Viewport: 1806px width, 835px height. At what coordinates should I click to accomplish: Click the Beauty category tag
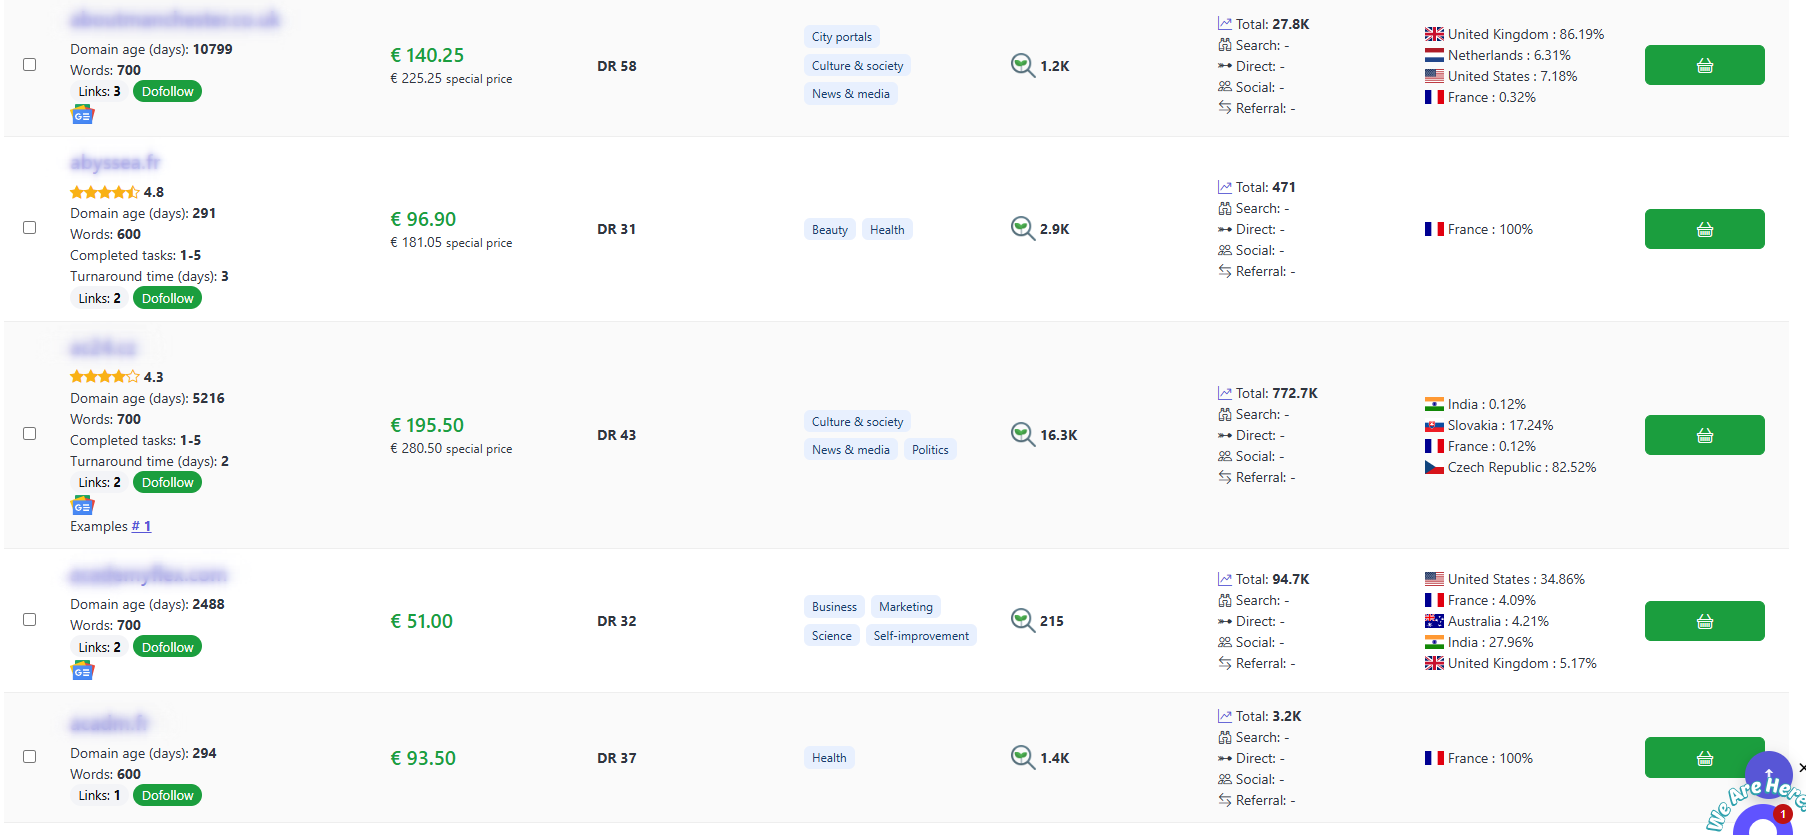coord(829,230)
